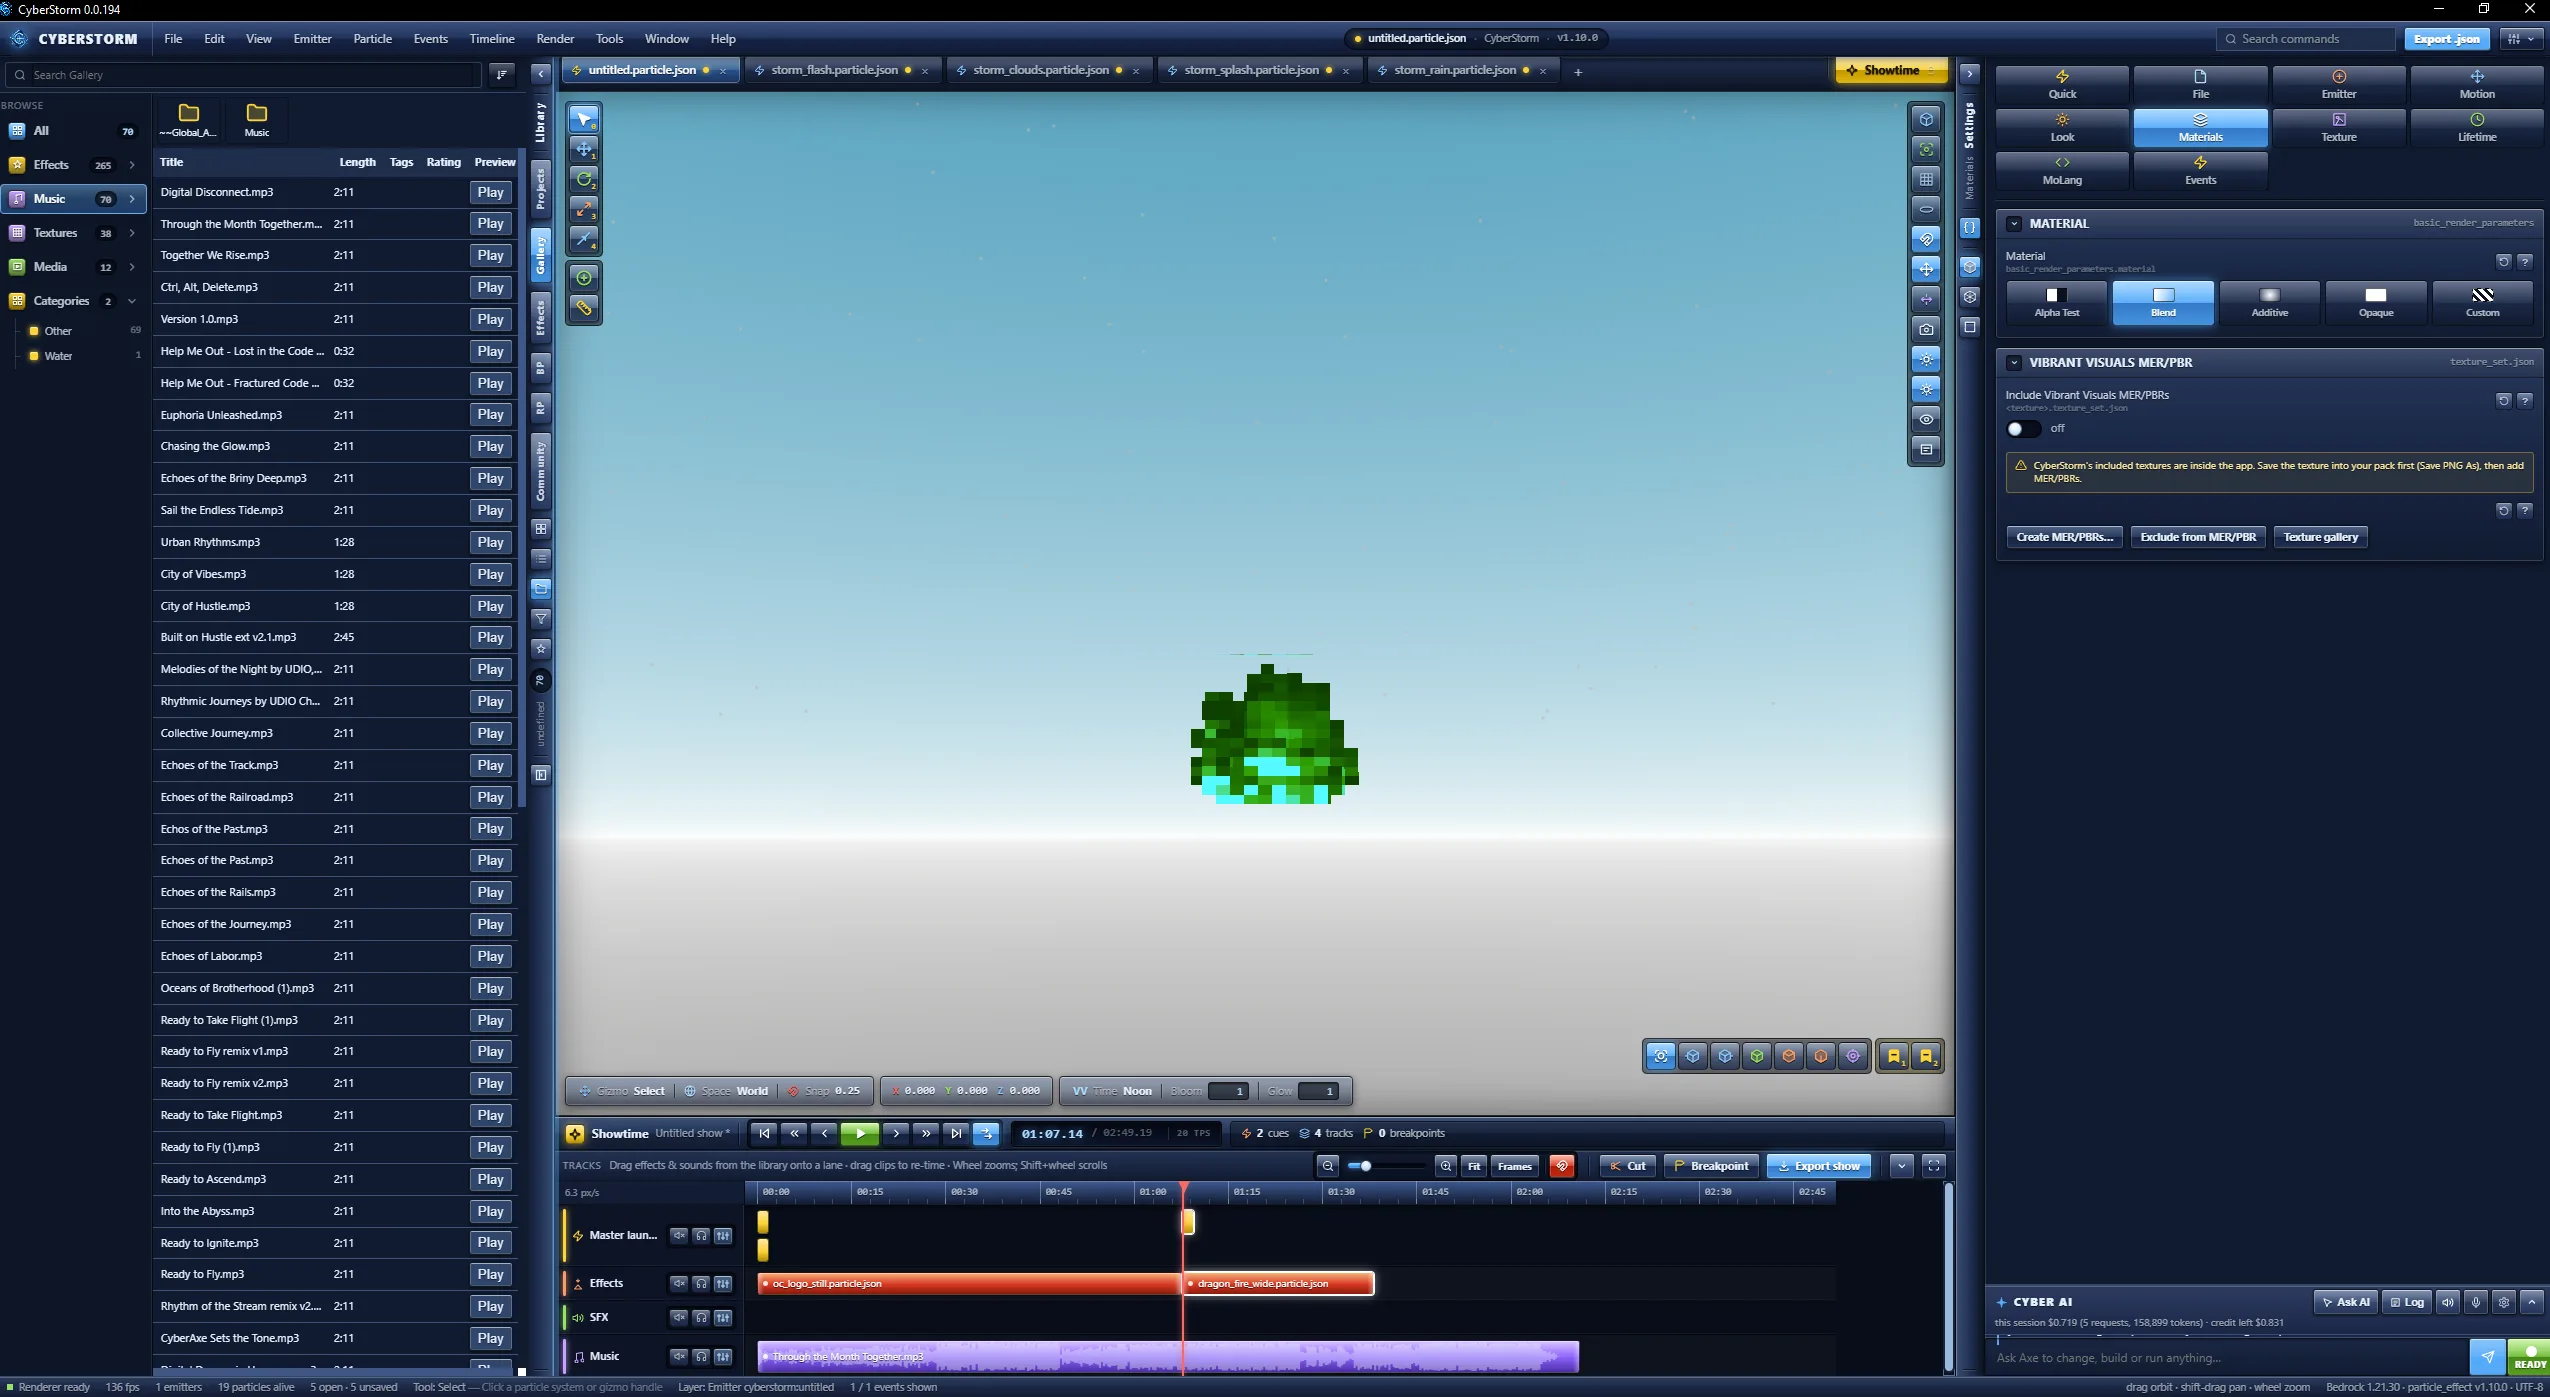Click the Texture gallery button
Viewport: 2550px width, 1397px height.
[2320, 537]
